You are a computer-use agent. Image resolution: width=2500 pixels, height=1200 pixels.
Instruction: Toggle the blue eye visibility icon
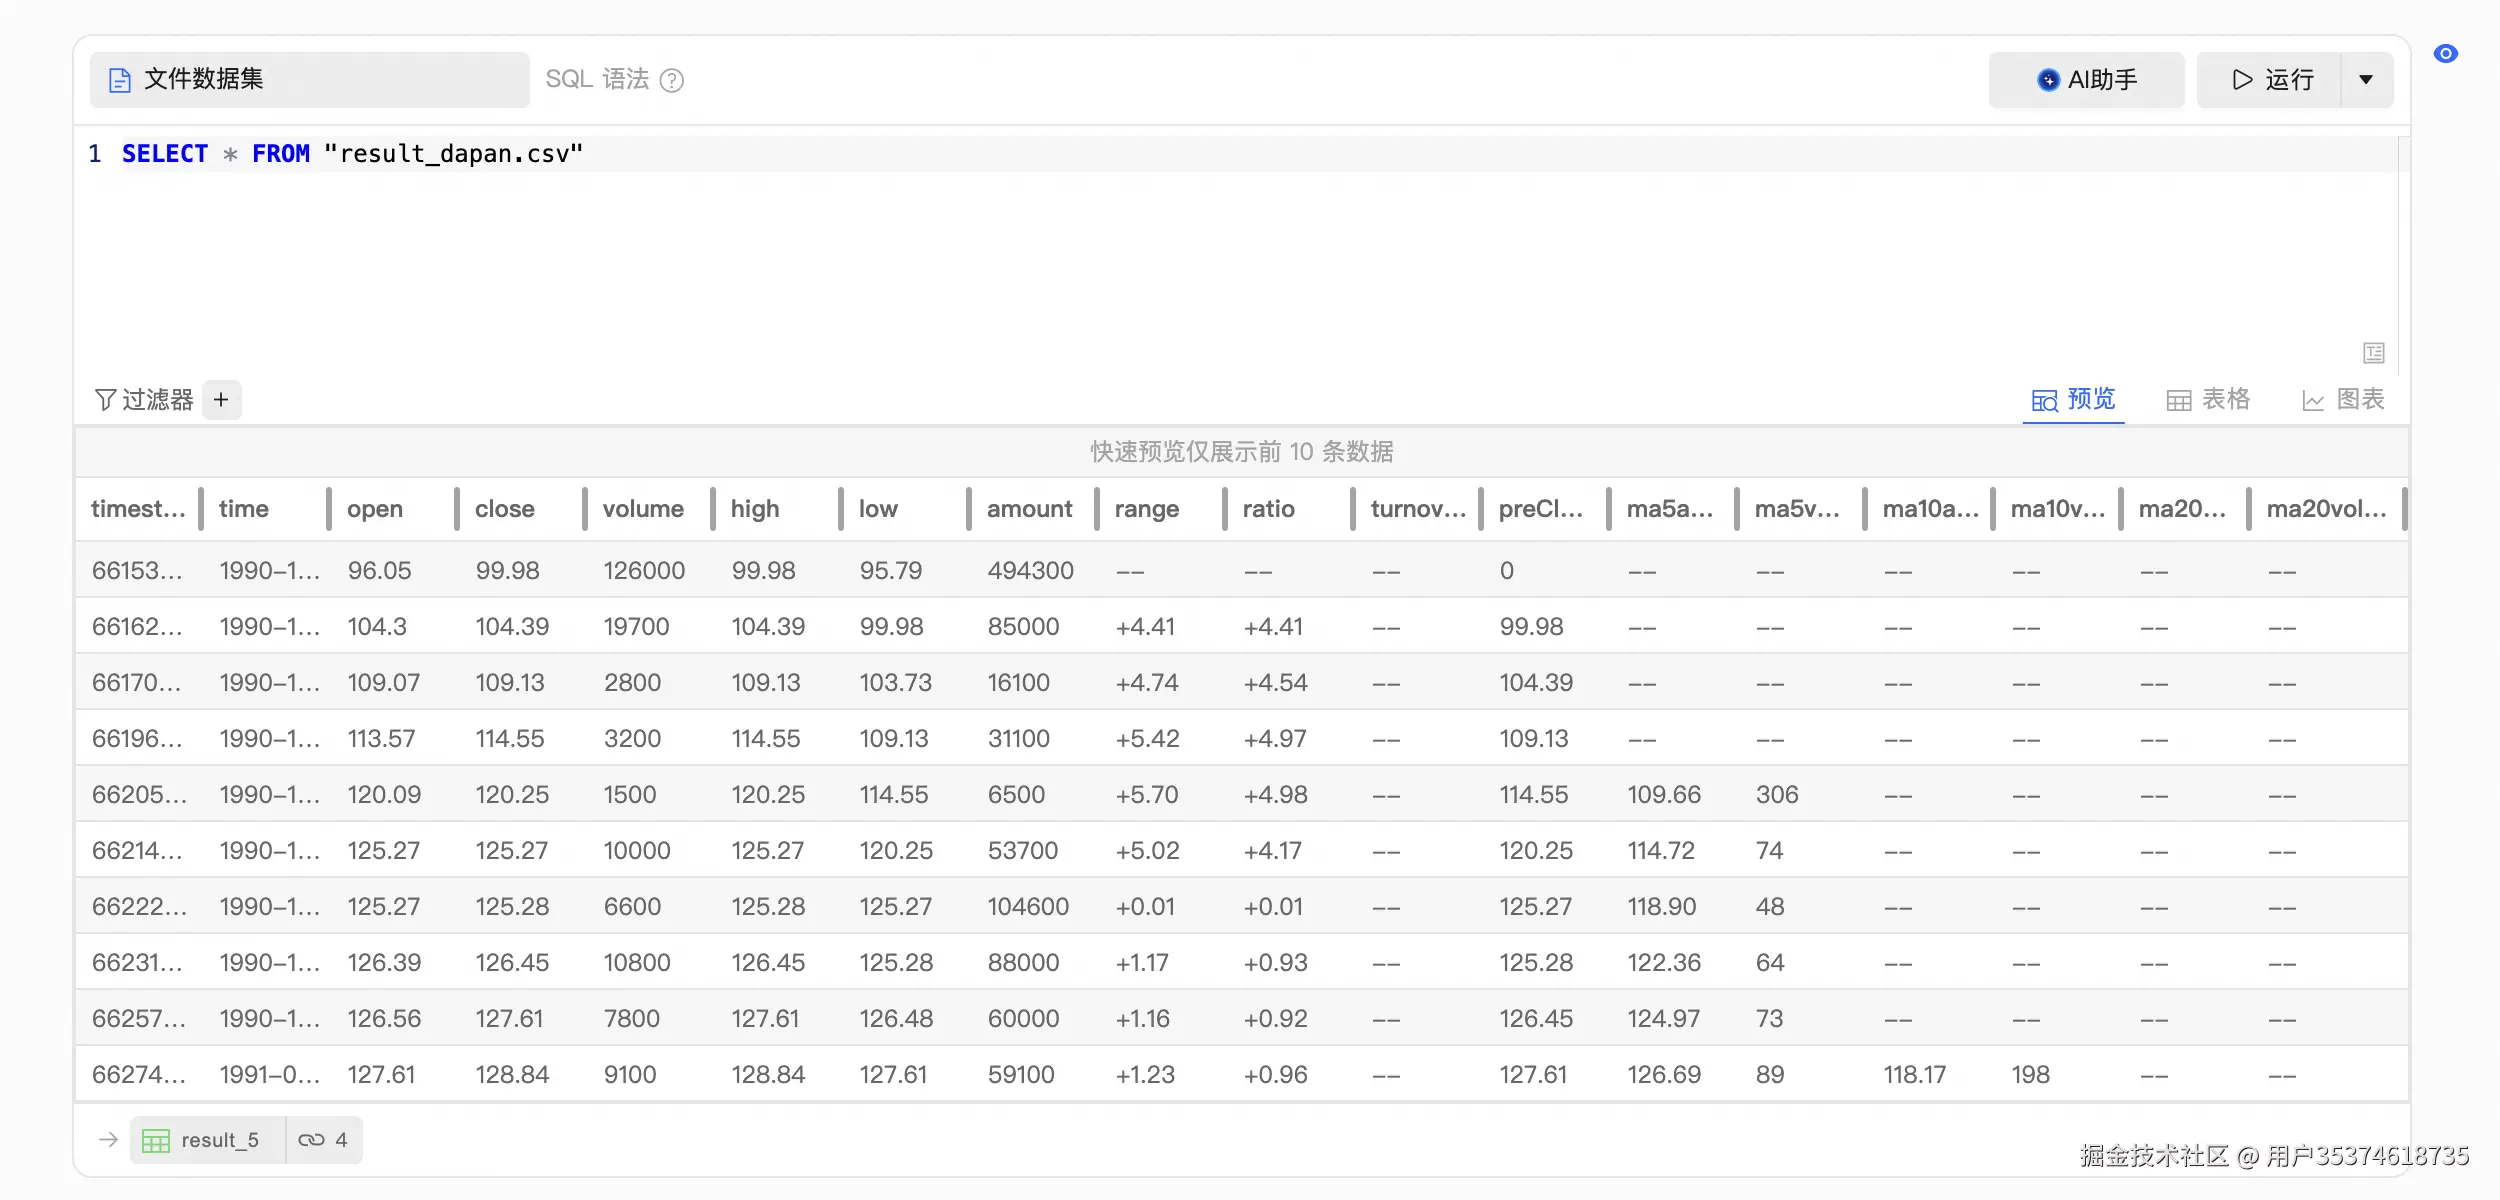pyautogui.click(x=2446, y=54)
